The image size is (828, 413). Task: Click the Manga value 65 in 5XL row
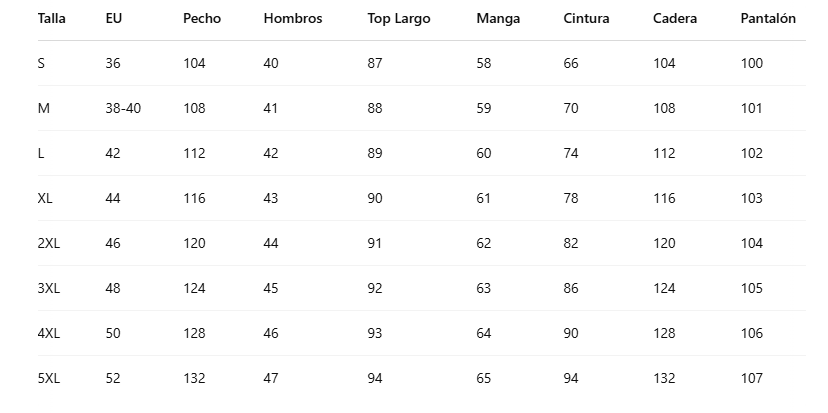coord(484,378)
